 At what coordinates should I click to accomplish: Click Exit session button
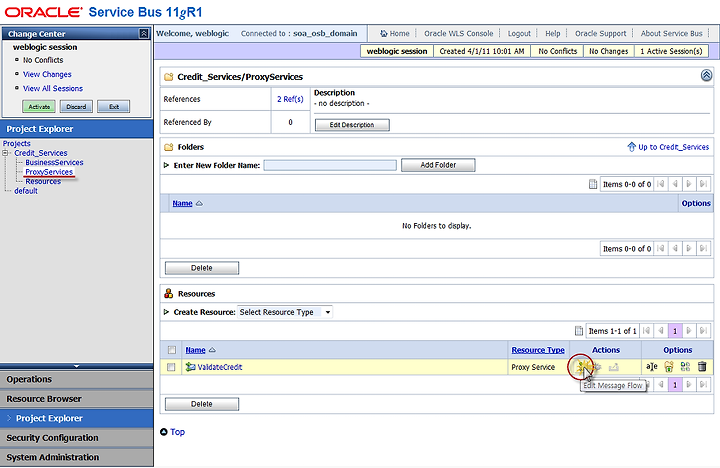click(113, 107)
